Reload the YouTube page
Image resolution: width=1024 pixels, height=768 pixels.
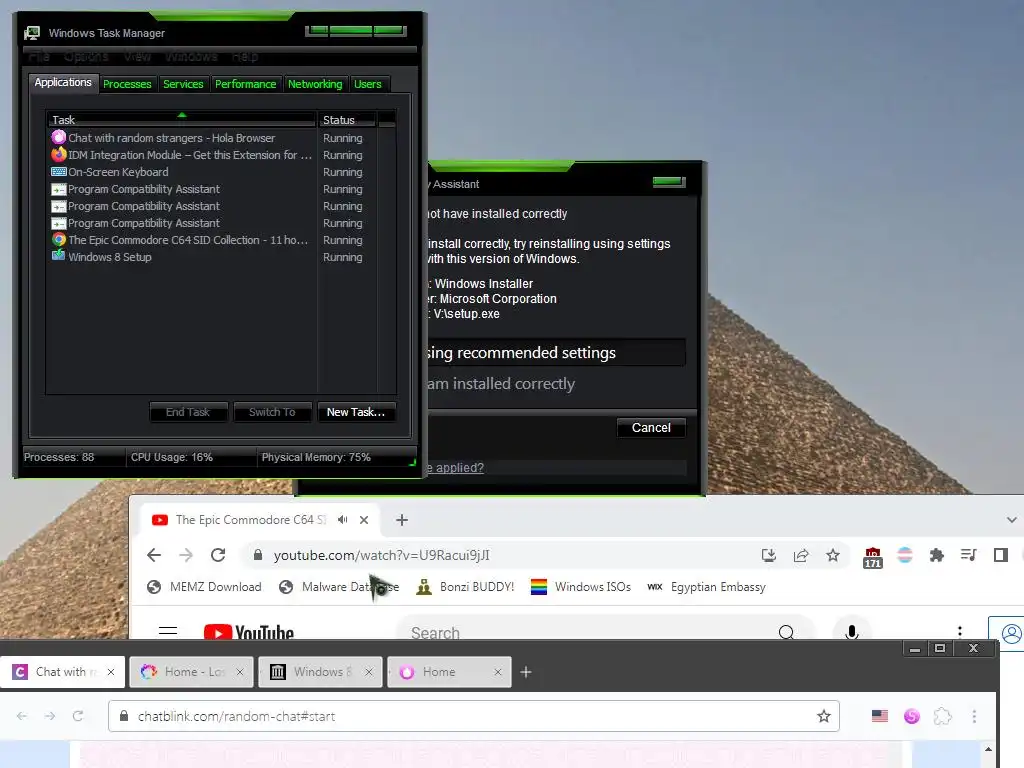coord(218,555)
